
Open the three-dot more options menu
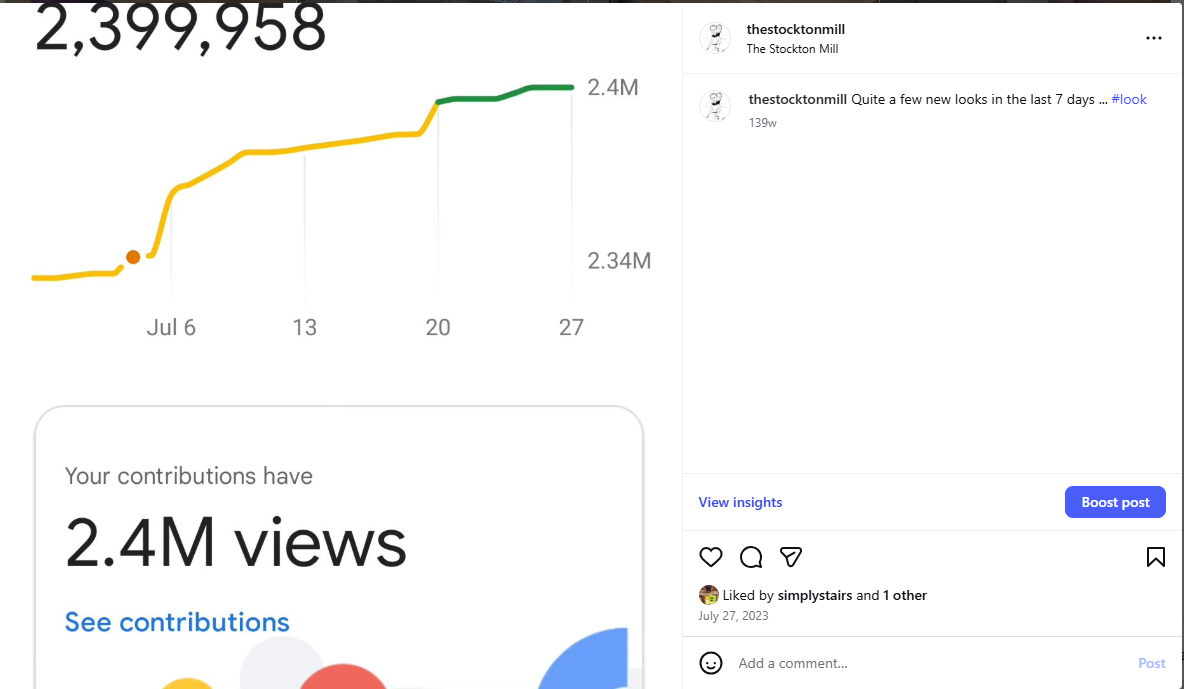(1154, 38)
